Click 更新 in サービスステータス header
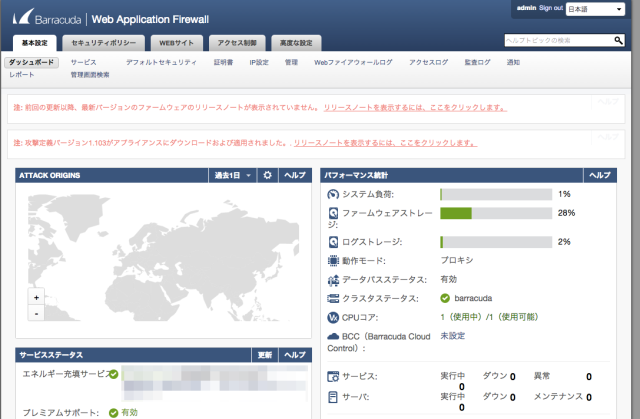The image size is (640, 419). point(265,355)
